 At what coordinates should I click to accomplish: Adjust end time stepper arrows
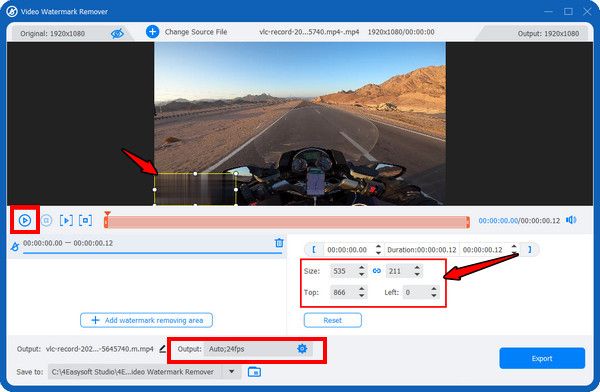pyautogui.click(x=514, y=250)
